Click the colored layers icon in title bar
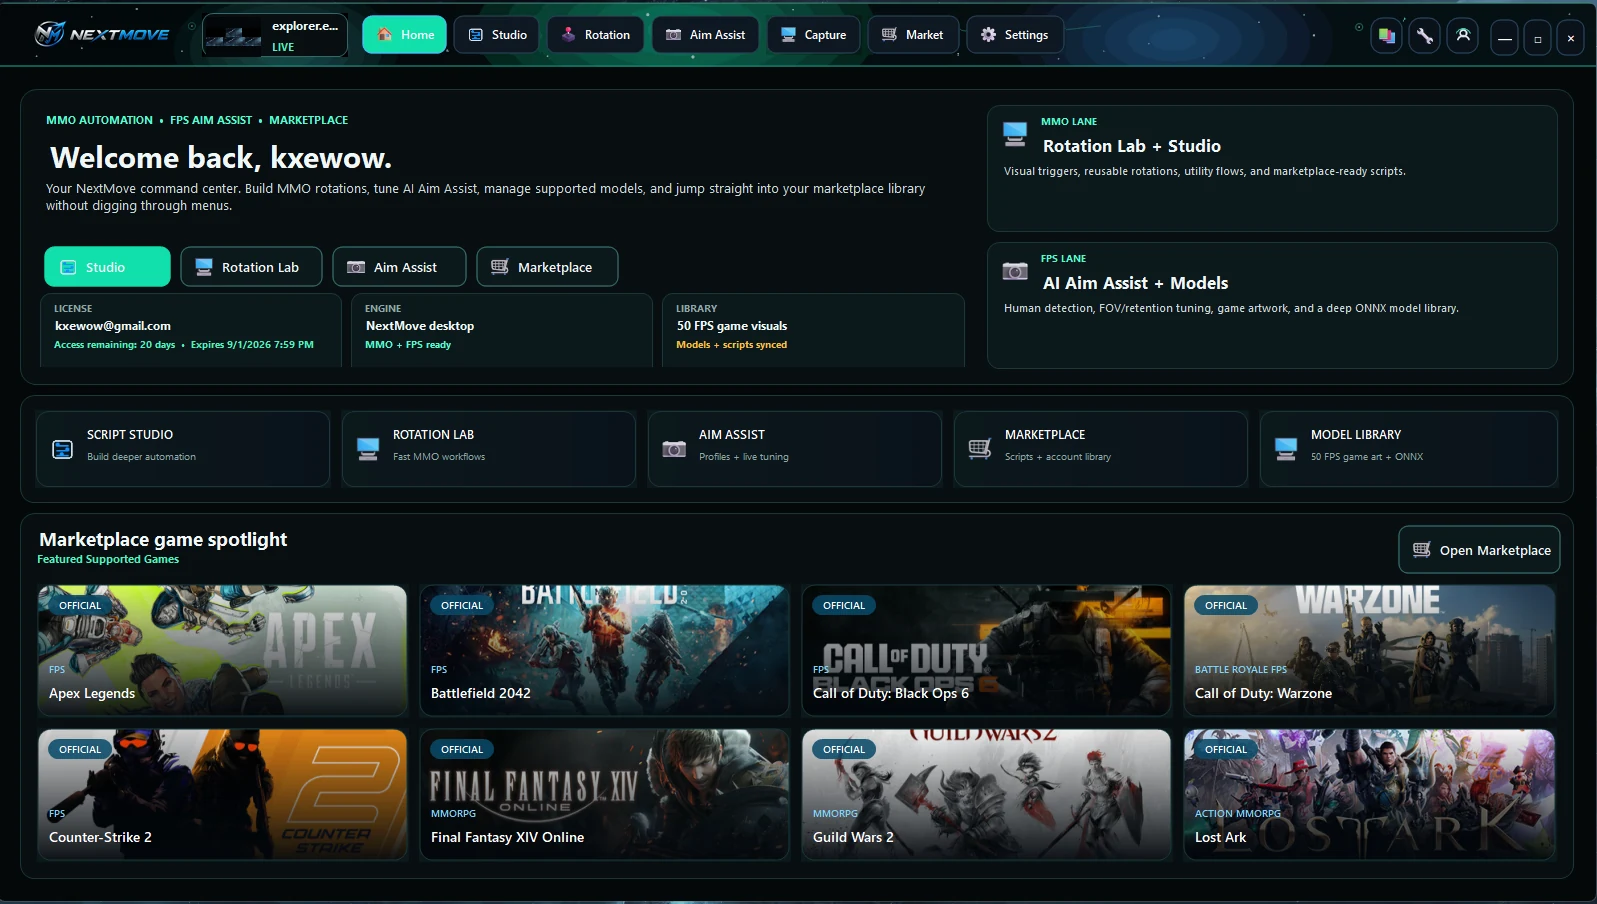Viewport: 1597px width, 904px height. 1386,36
